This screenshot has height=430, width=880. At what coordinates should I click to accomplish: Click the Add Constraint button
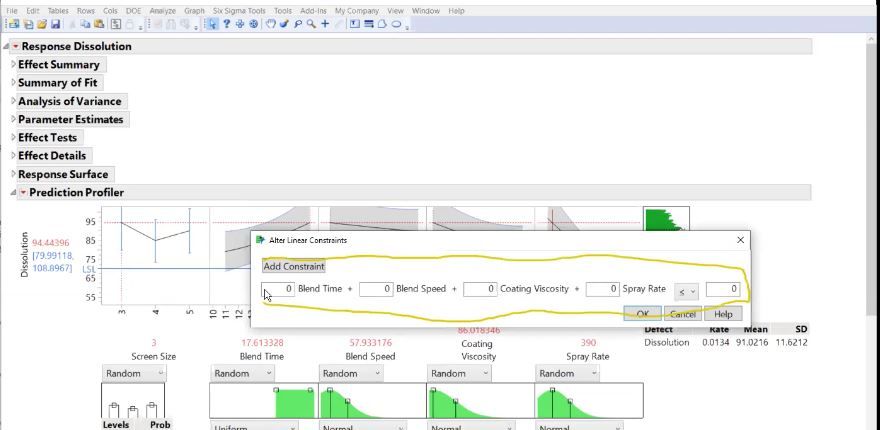(x=294, y=266)
